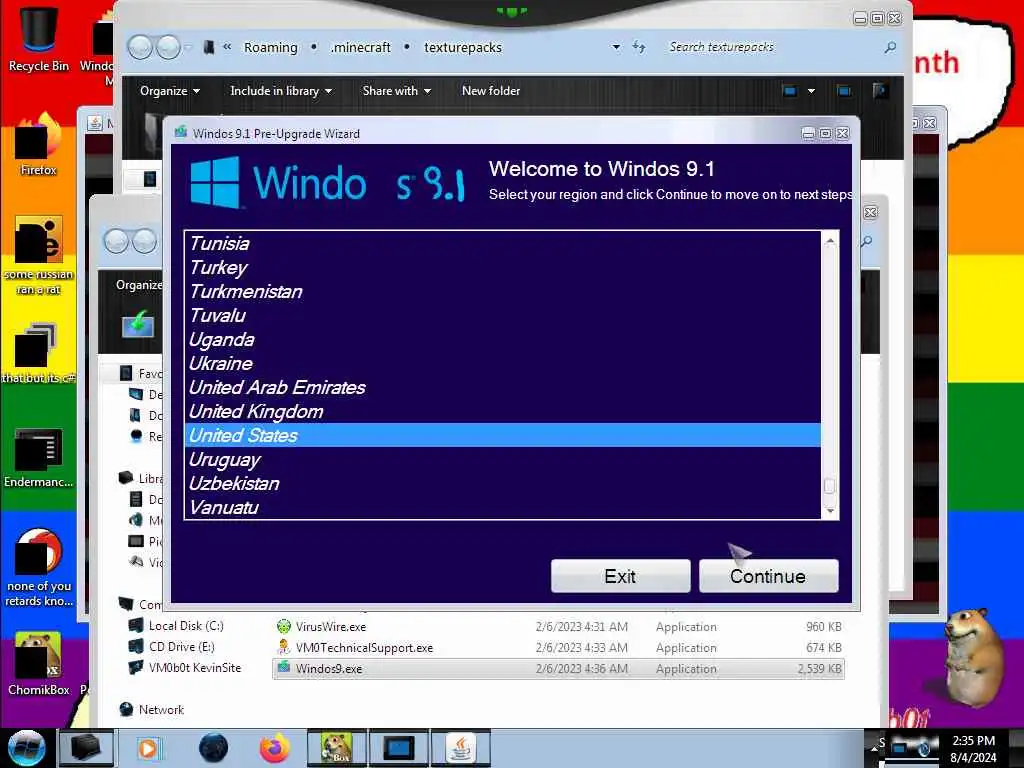Viewport: 1024px width, 768px height.
Task: Click the Search texturepacks field
Action: 771,47
